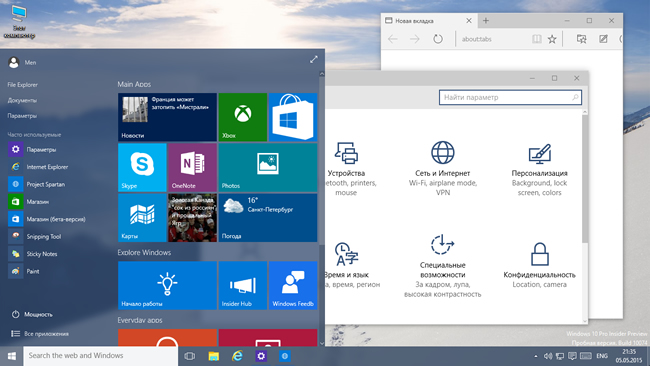This screenshot has width=650, height=366.
Task: Launch Internet Explorer from Start list
Action: [x=38, y=167]
